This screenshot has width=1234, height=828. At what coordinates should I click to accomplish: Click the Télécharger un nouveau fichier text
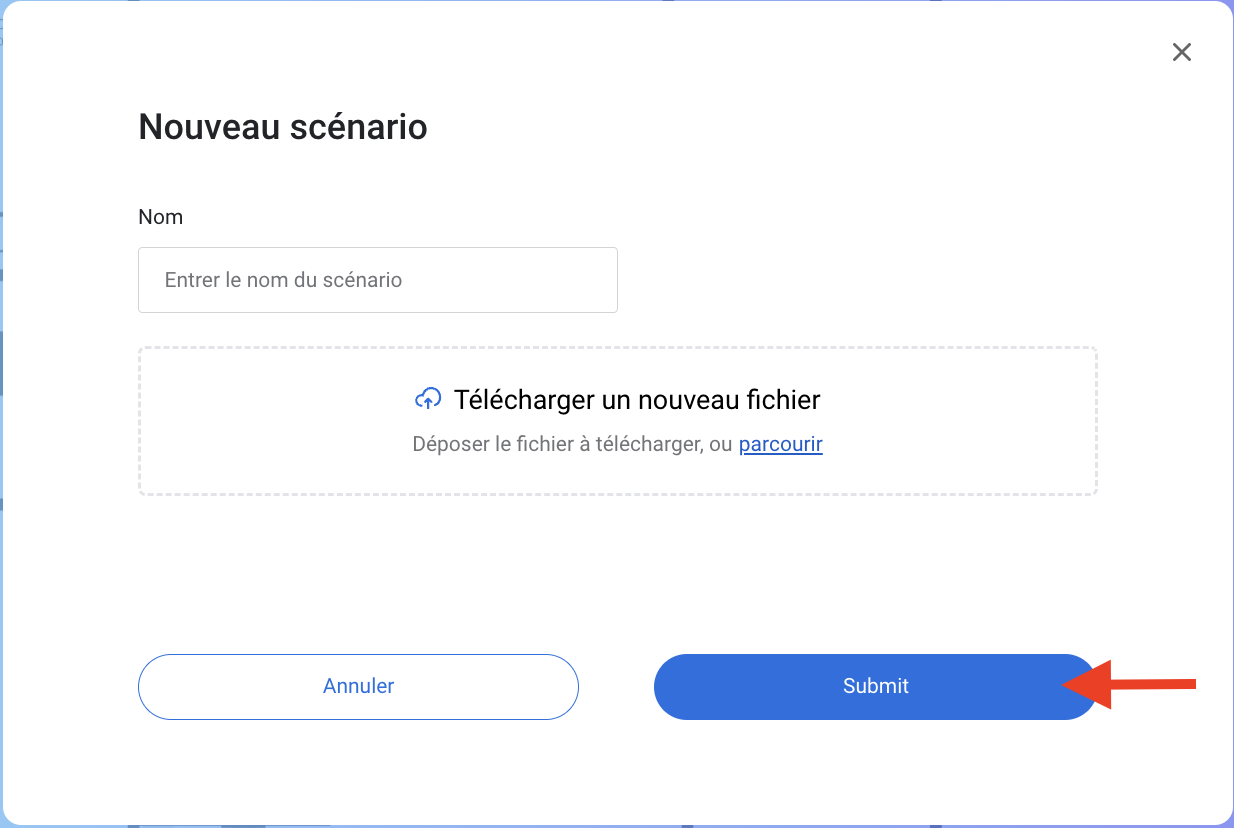(636, 400)
